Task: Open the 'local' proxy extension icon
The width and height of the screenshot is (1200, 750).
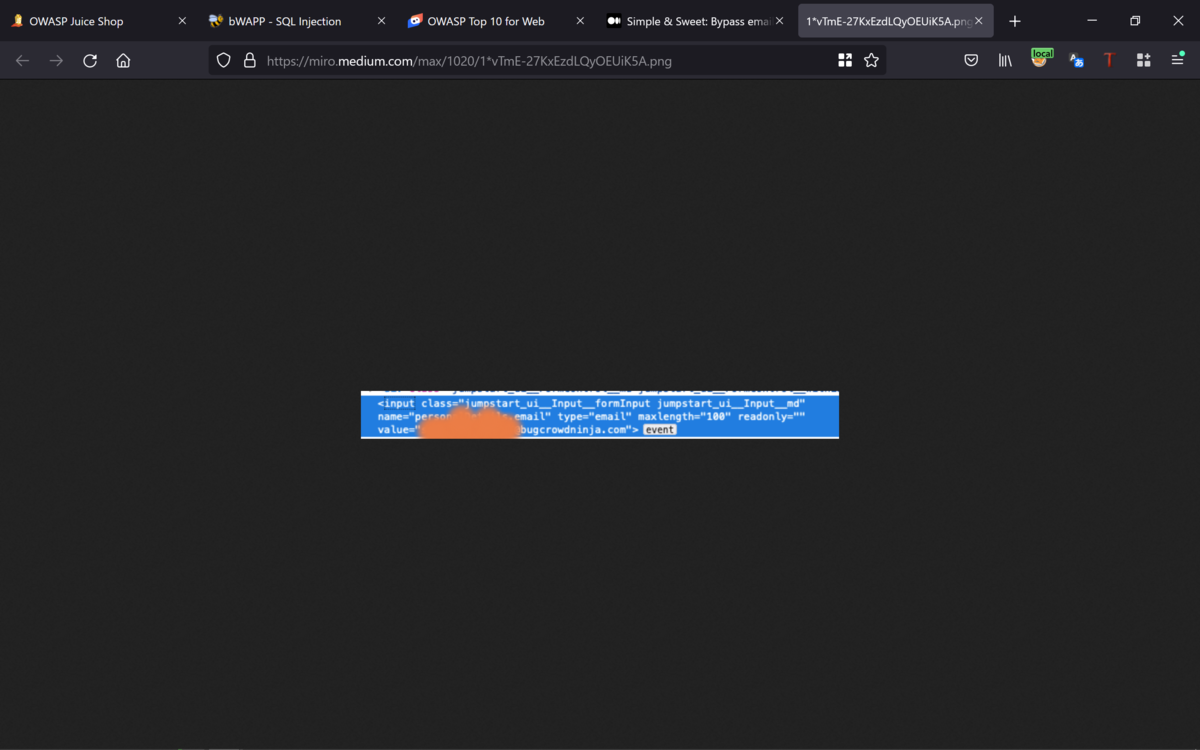Action: click(1041, 59)
